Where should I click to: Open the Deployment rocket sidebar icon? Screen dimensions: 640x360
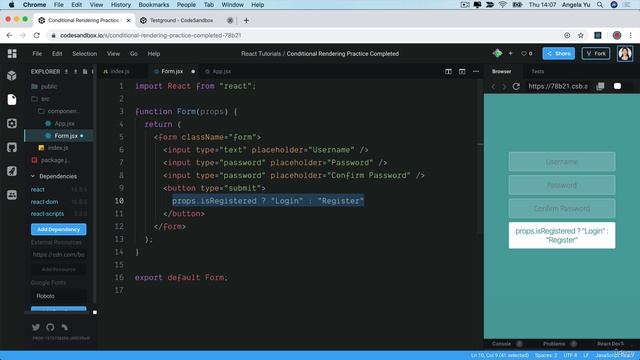tap(12, 171)
